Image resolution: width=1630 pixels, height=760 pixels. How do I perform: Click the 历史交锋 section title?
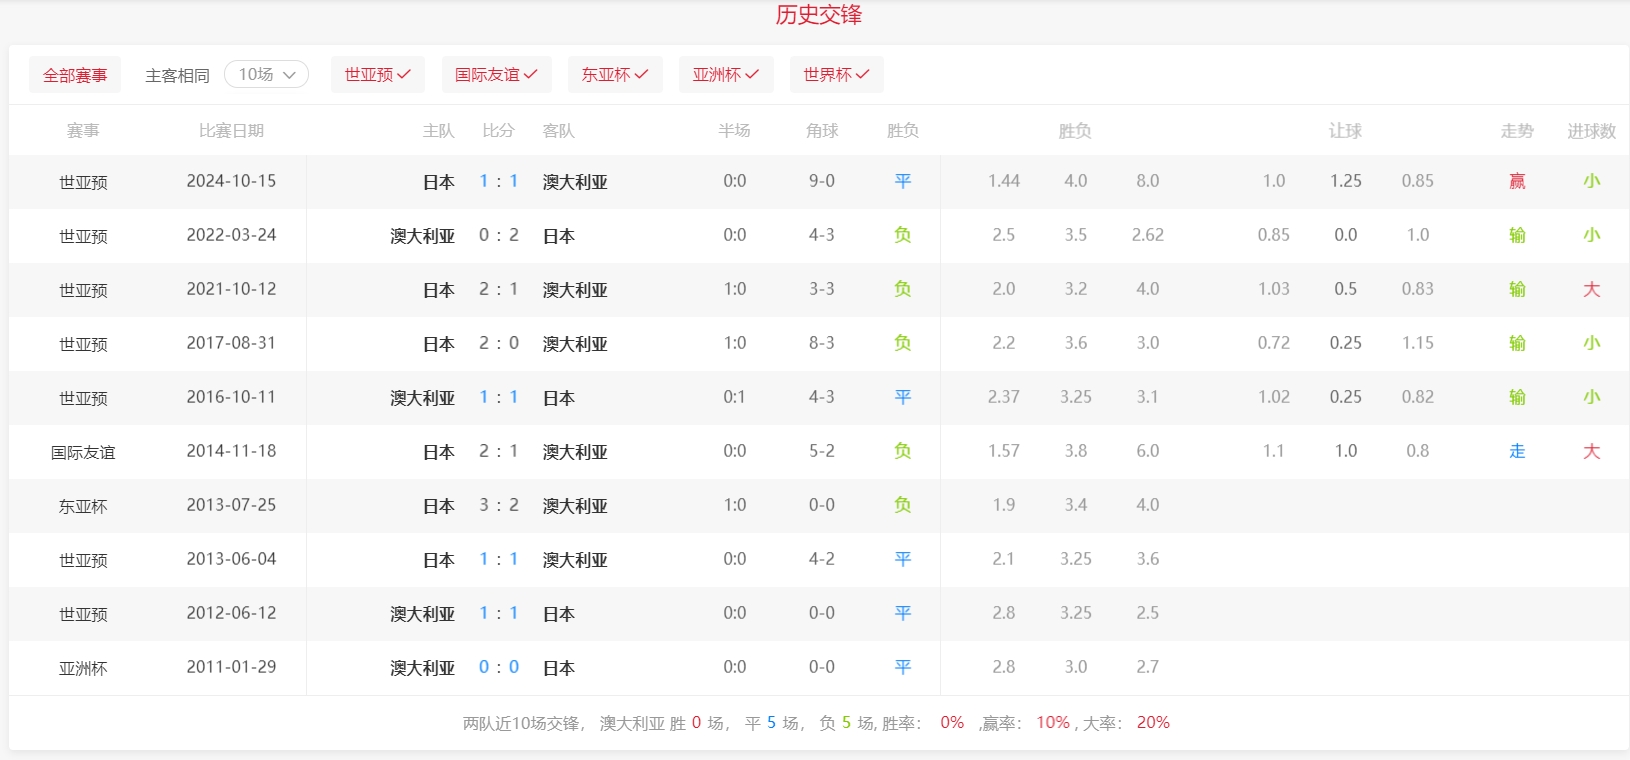818,15
